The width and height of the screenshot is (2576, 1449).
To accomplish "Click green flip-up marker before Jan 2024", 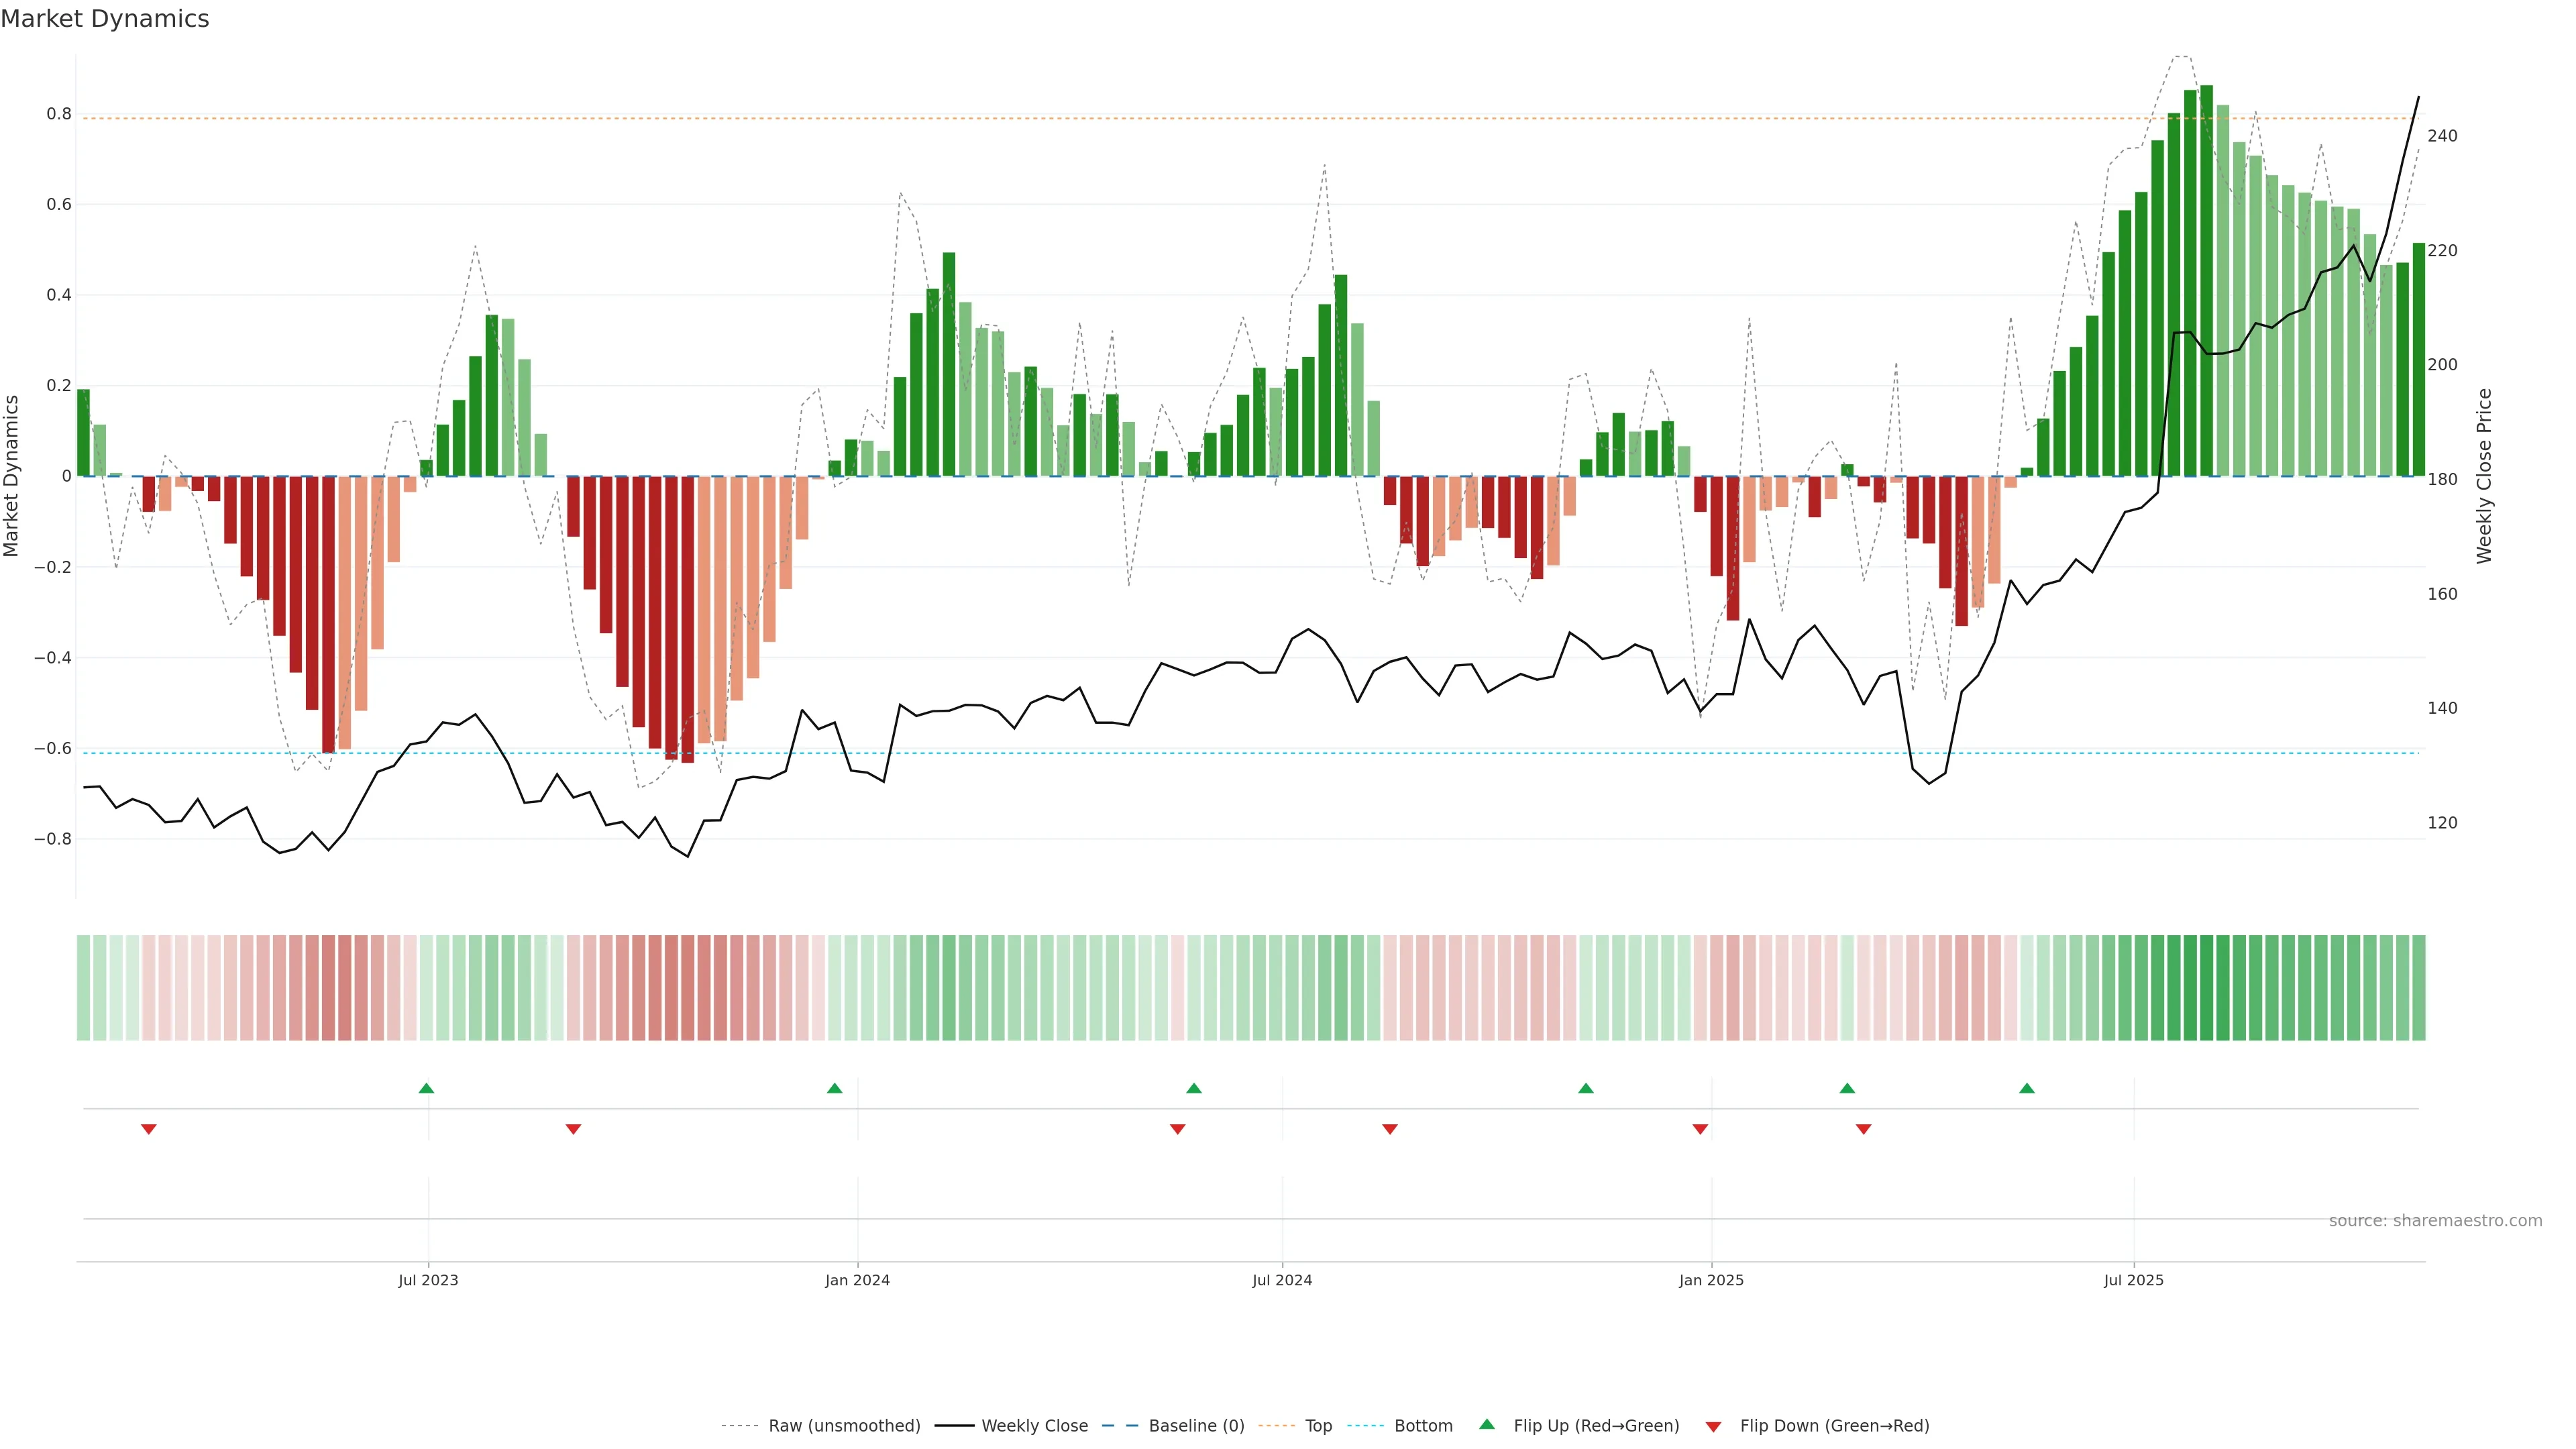I will 835,1088.
